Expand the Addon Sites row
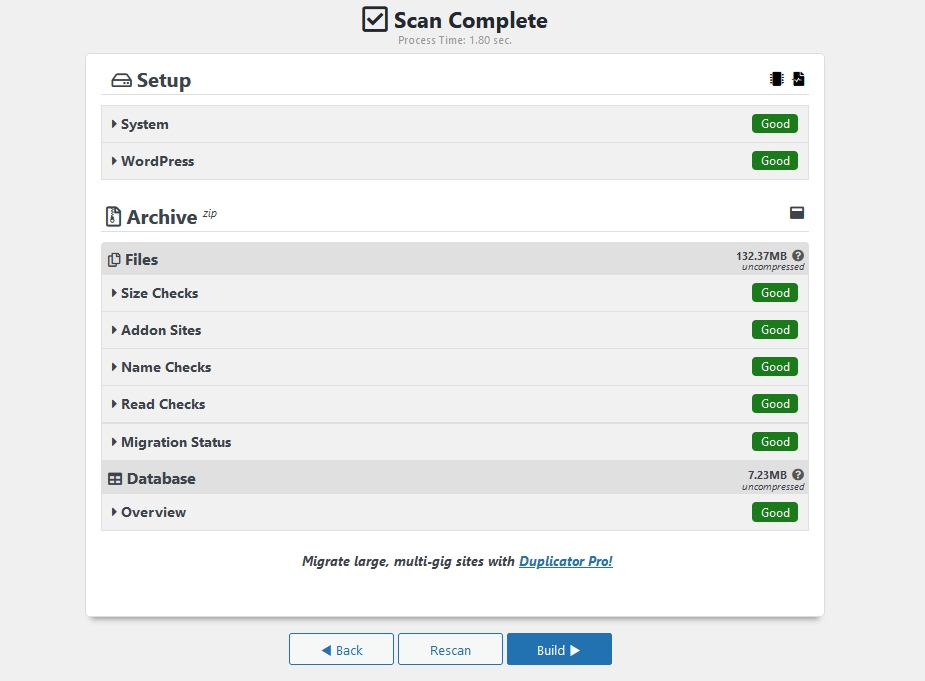Screen dimensions: 925x681 click(x=161, y=331)
